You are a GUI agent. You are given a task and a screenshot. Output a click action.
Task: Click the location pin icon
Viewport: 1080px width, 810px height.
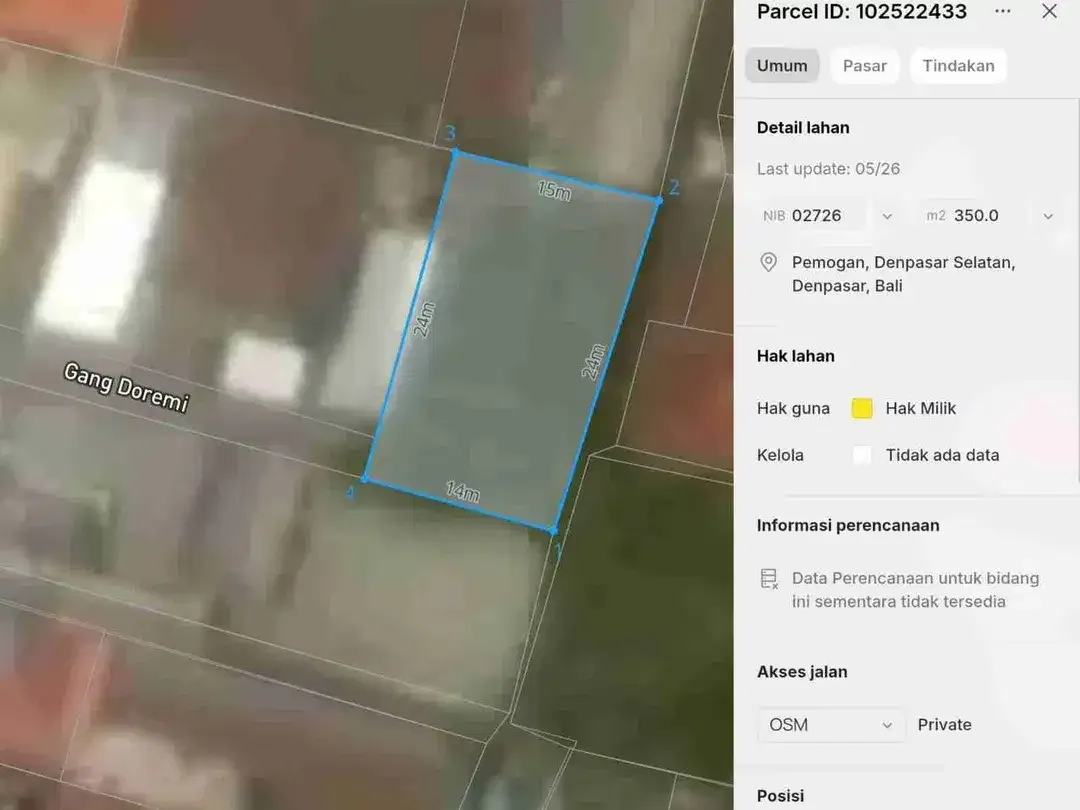coord(768,262)
